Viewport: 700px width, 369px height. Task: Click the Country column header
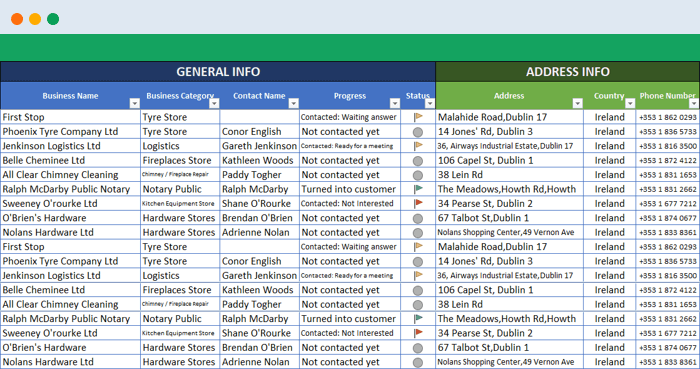point(609,96)
